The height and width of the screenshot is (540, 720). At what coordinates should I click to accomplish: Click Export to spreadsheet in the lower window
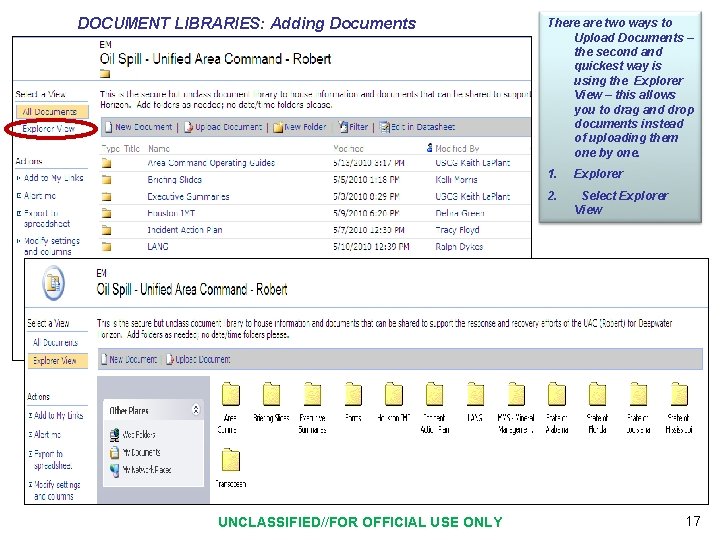[x=53, y=460]
